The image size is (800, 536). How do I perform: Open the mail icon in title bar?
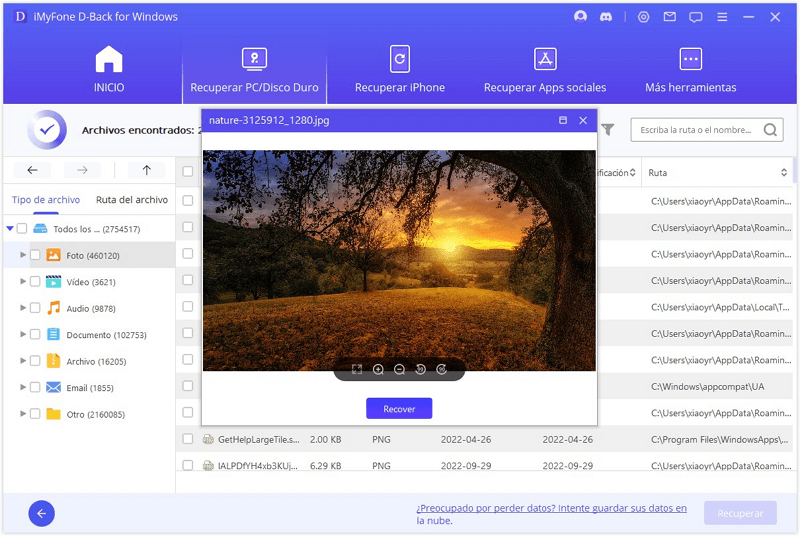tap(670, 17)
